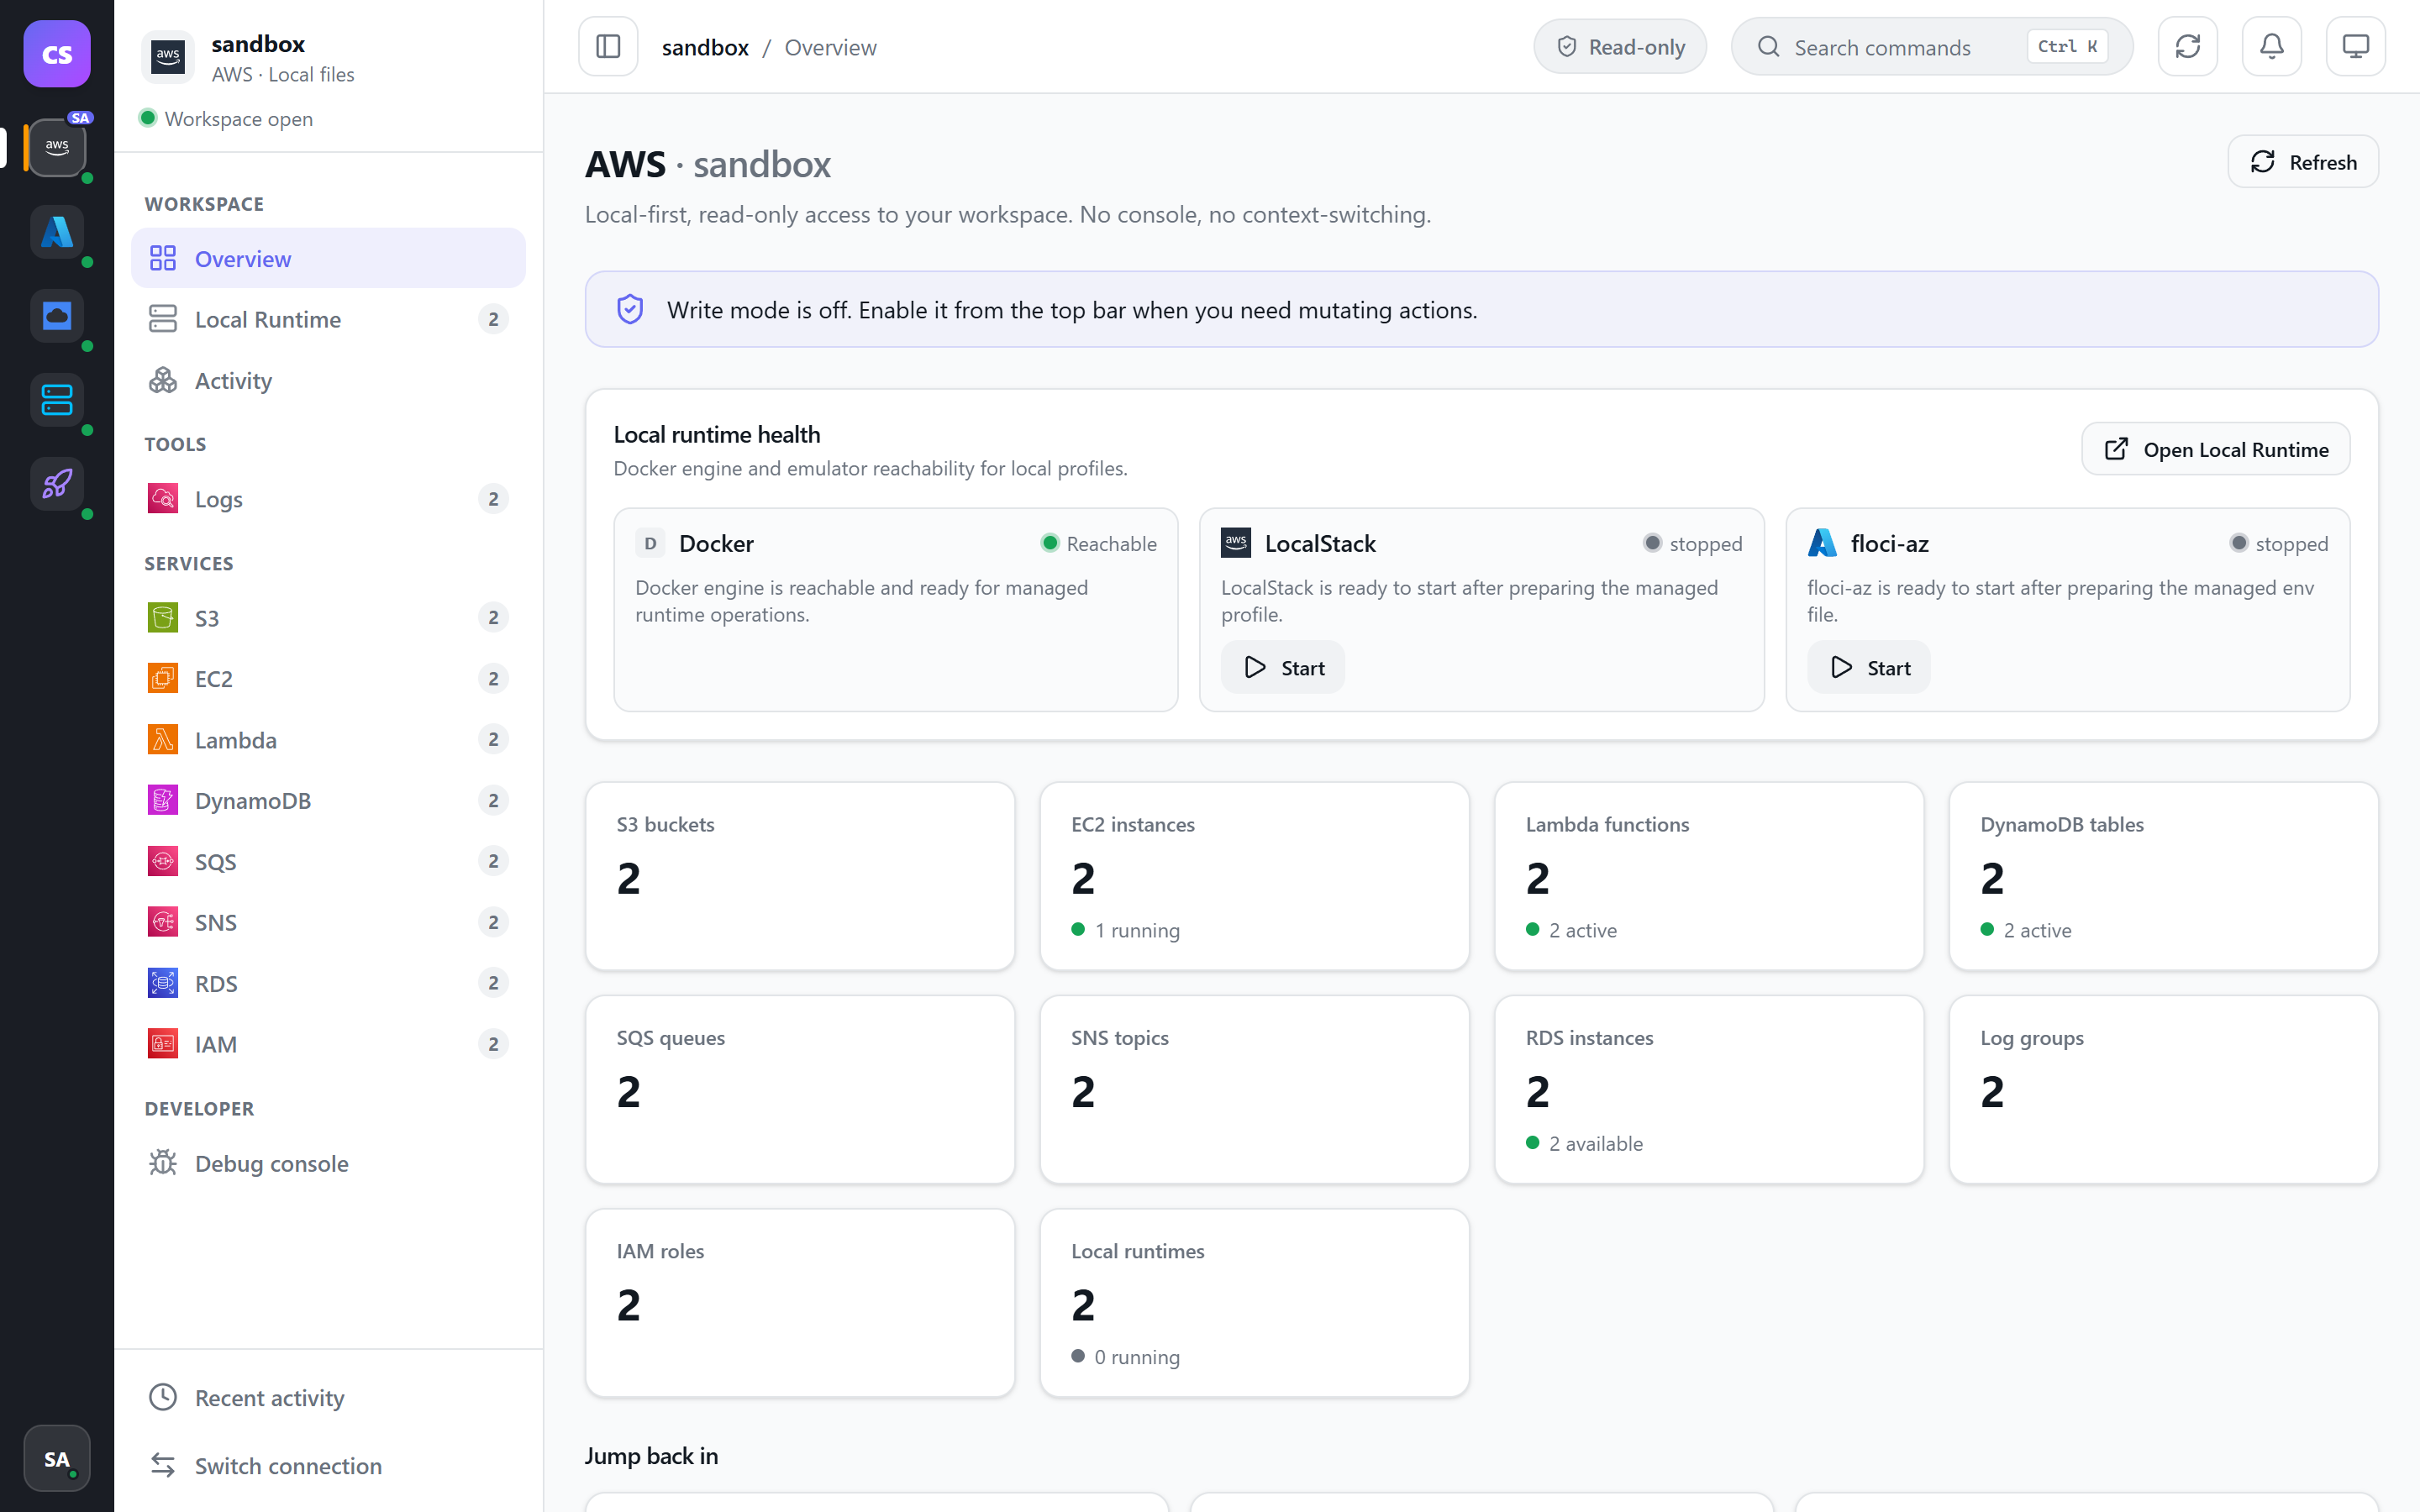This screenshot has width=2420, height=1512.
Task: Click the LocalStack aws logo icon
Action: click(1236, 542)
